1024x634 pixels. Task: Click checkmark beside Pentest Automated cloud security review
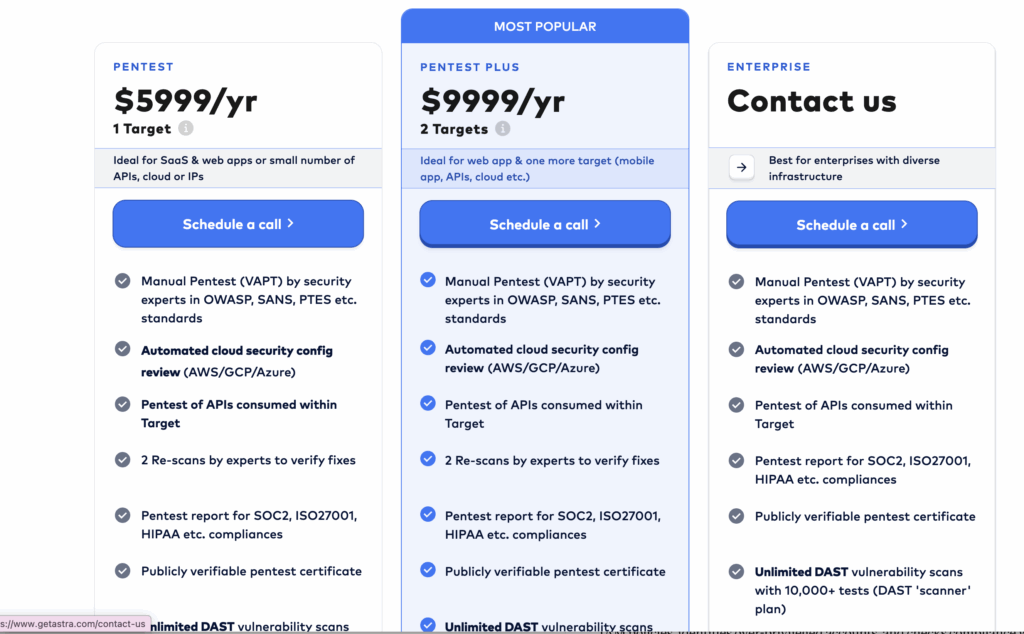pyautogui.click(x=123, y=349)
